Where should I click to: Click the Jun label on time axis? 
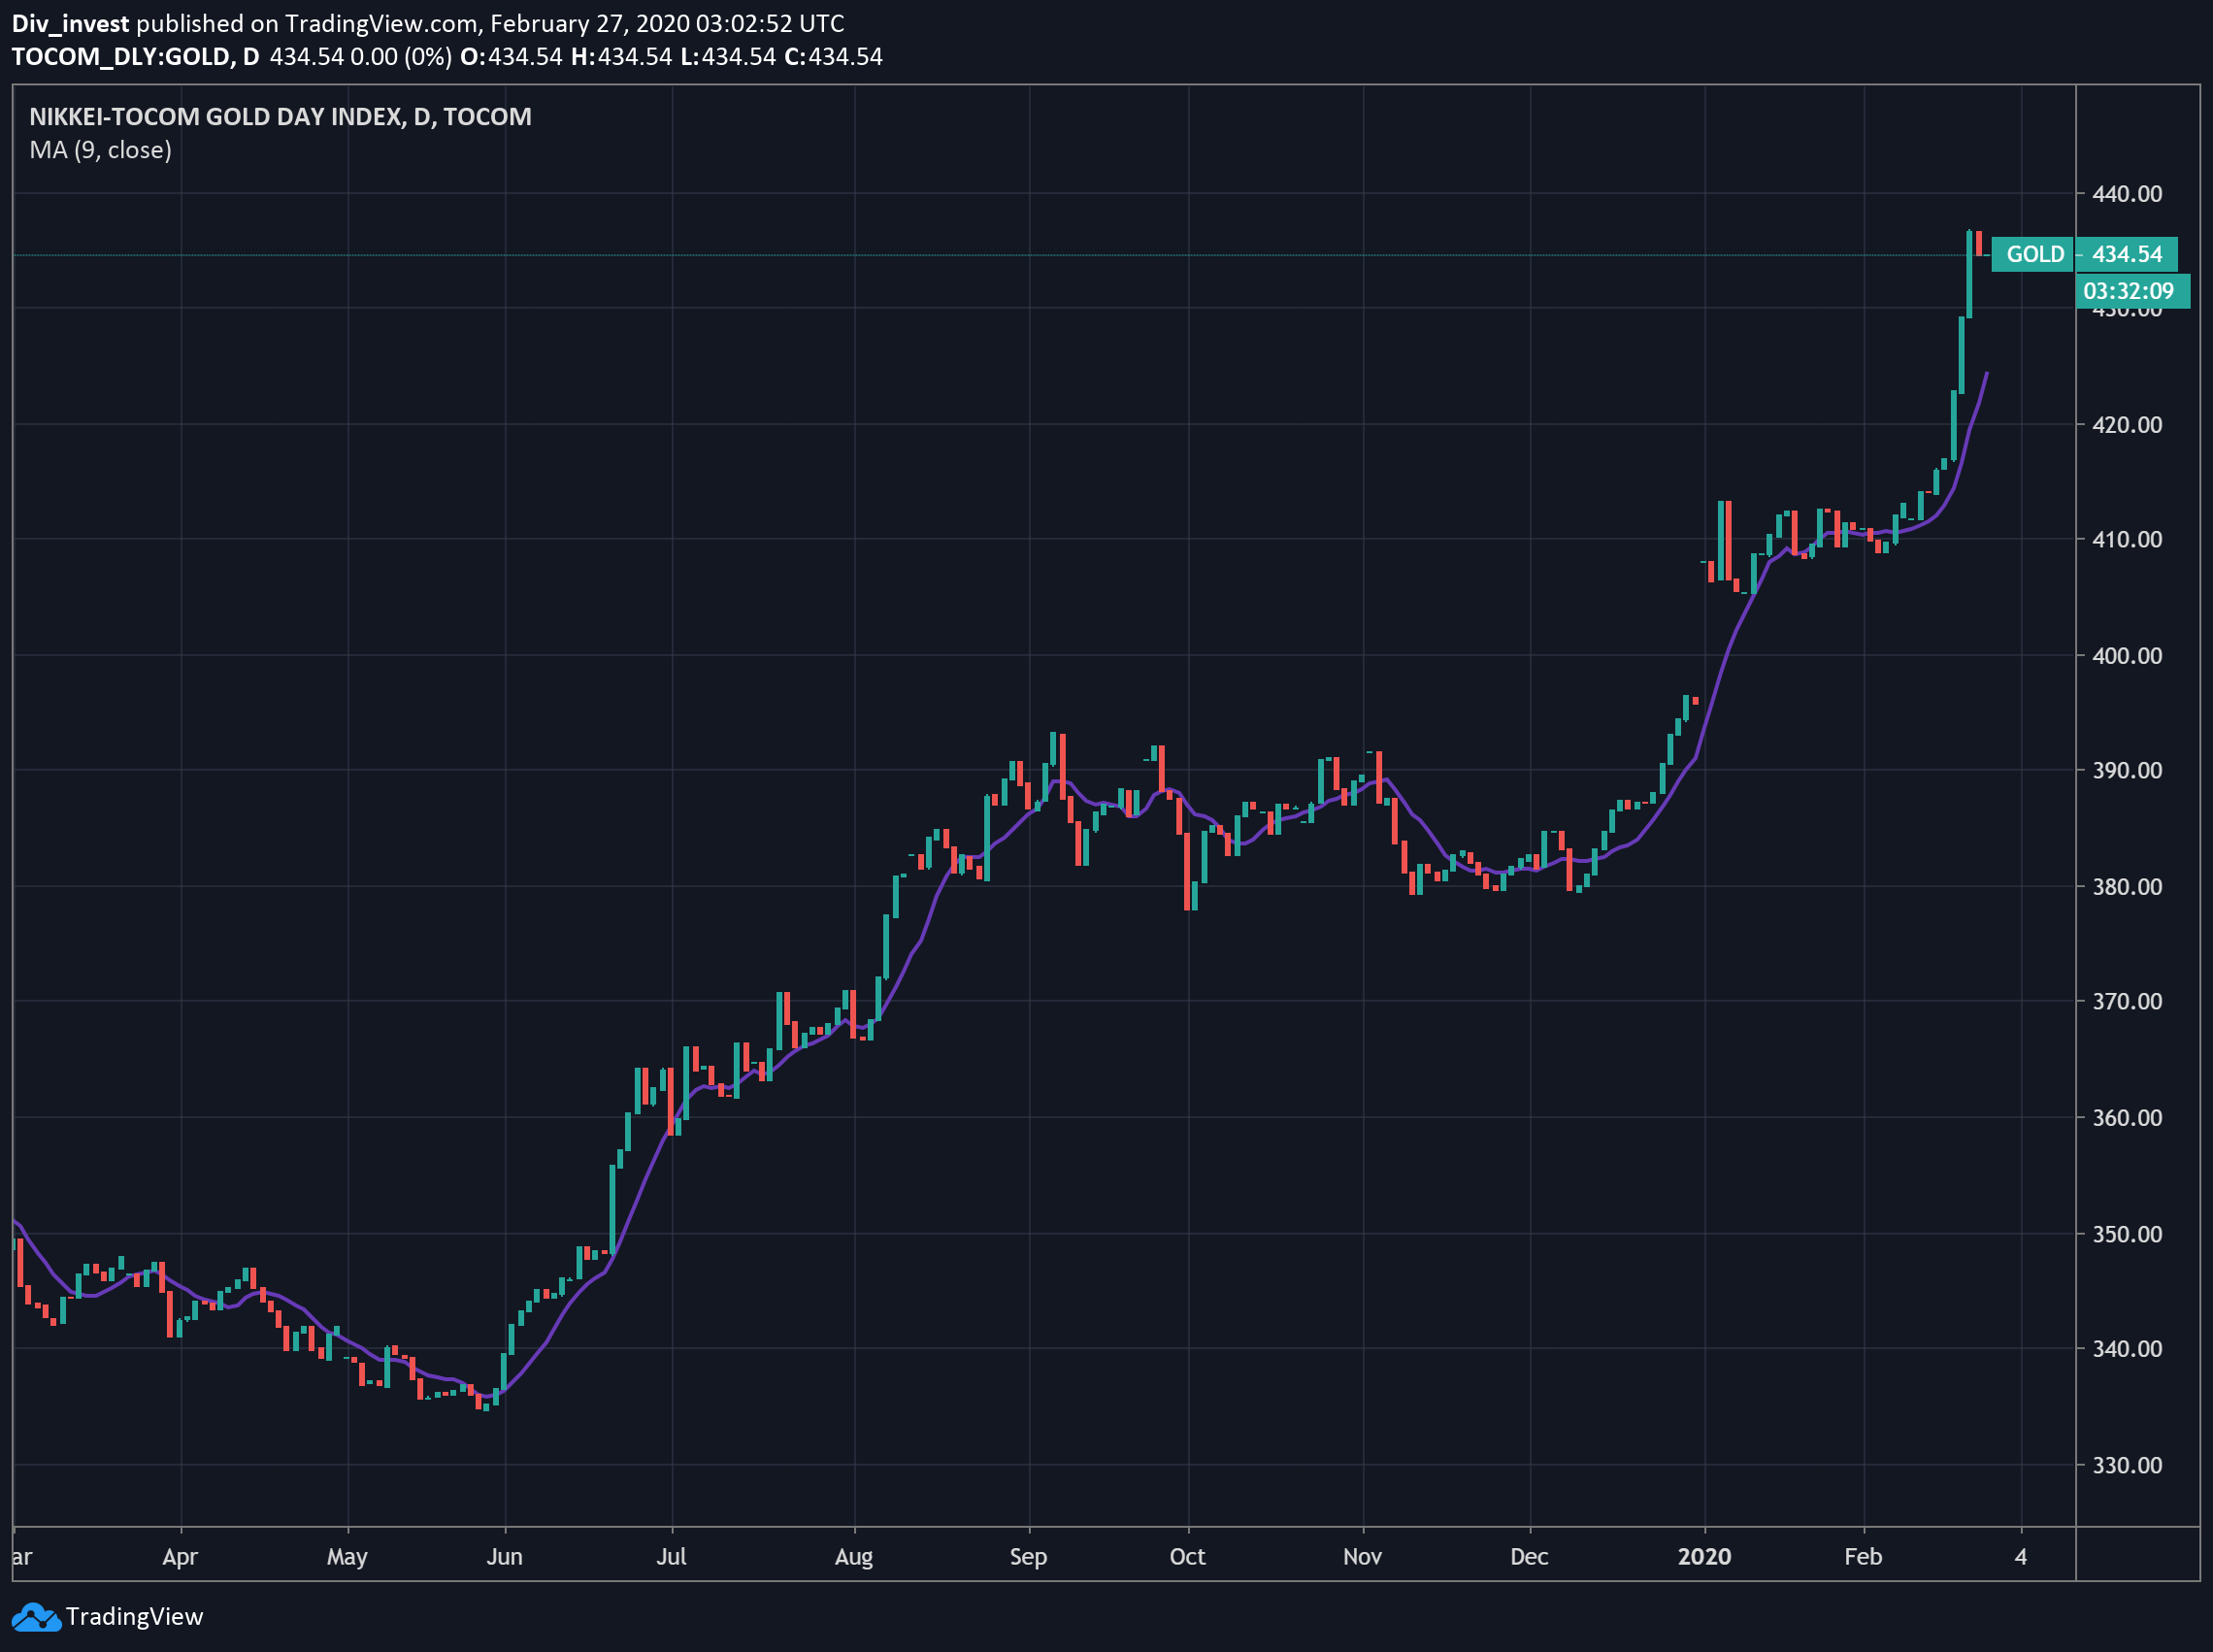pos(505,1557)
